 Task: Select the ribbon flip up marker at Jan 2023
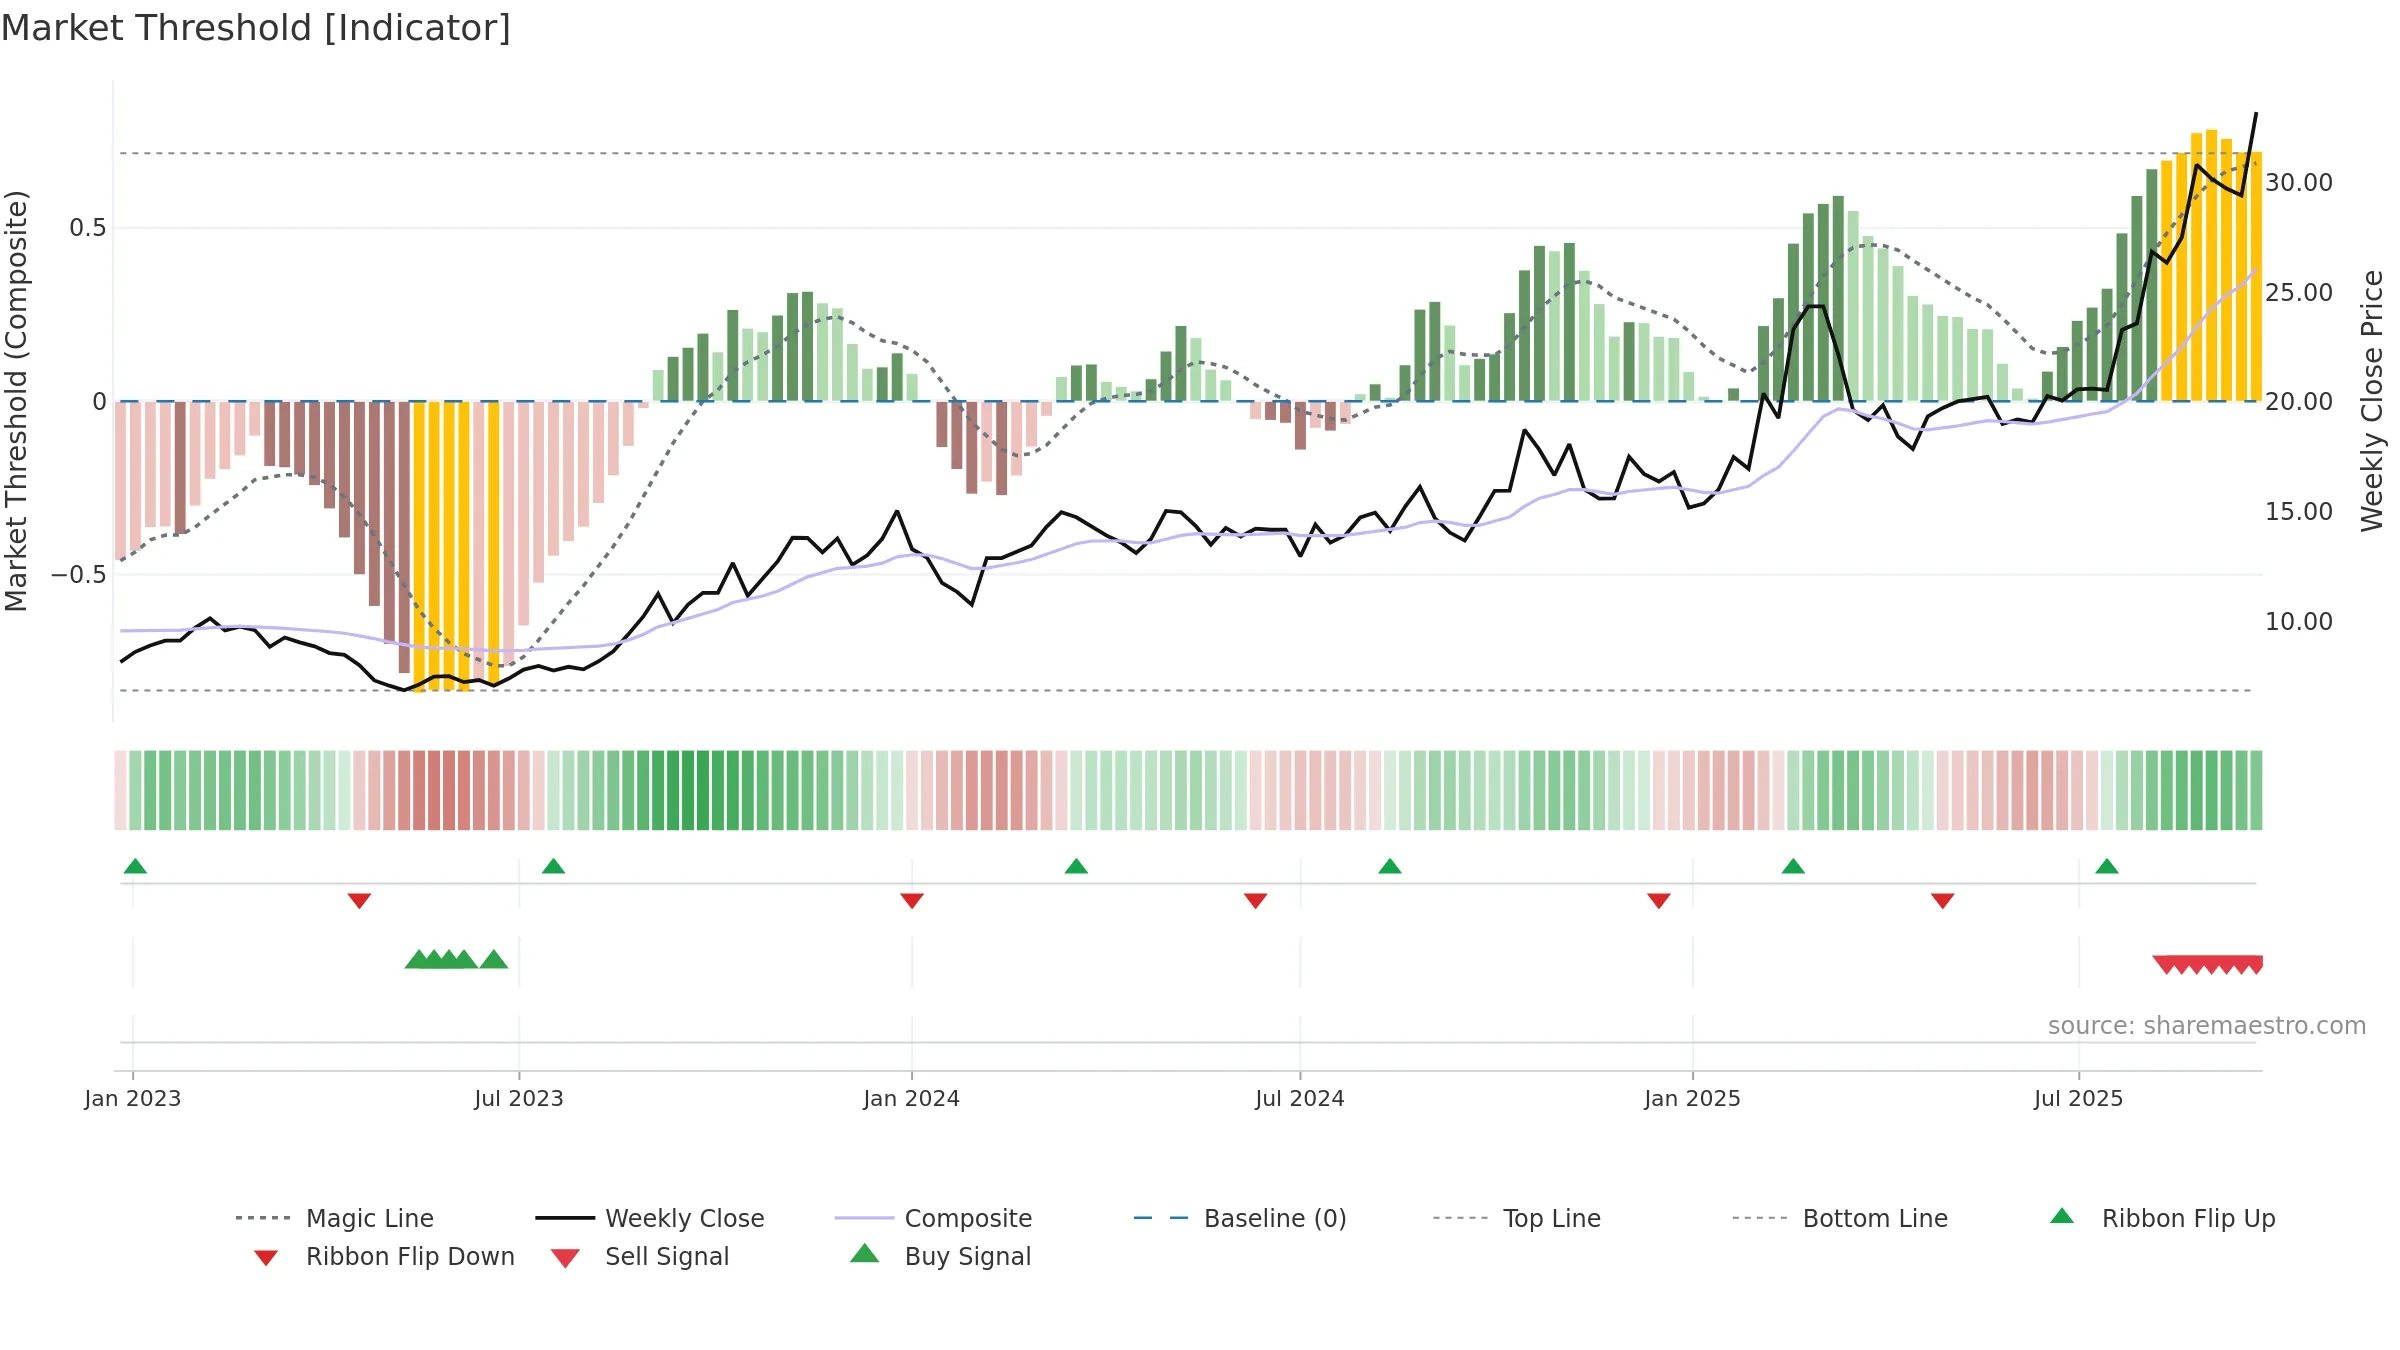[x=135, y=866]
